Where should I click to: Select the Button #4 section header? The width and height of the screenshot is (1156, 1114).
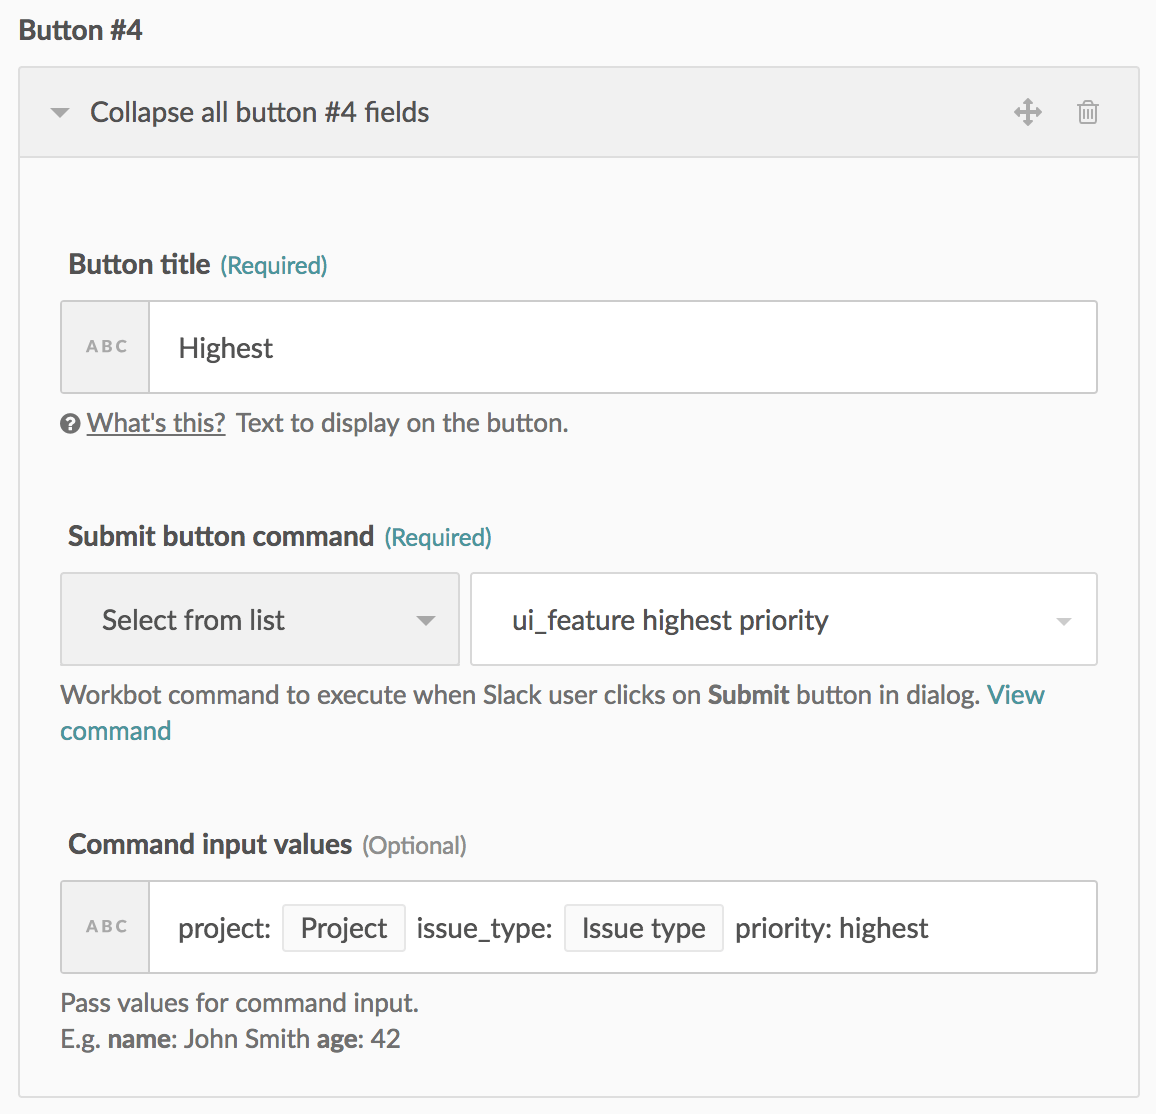coord(80,30)
